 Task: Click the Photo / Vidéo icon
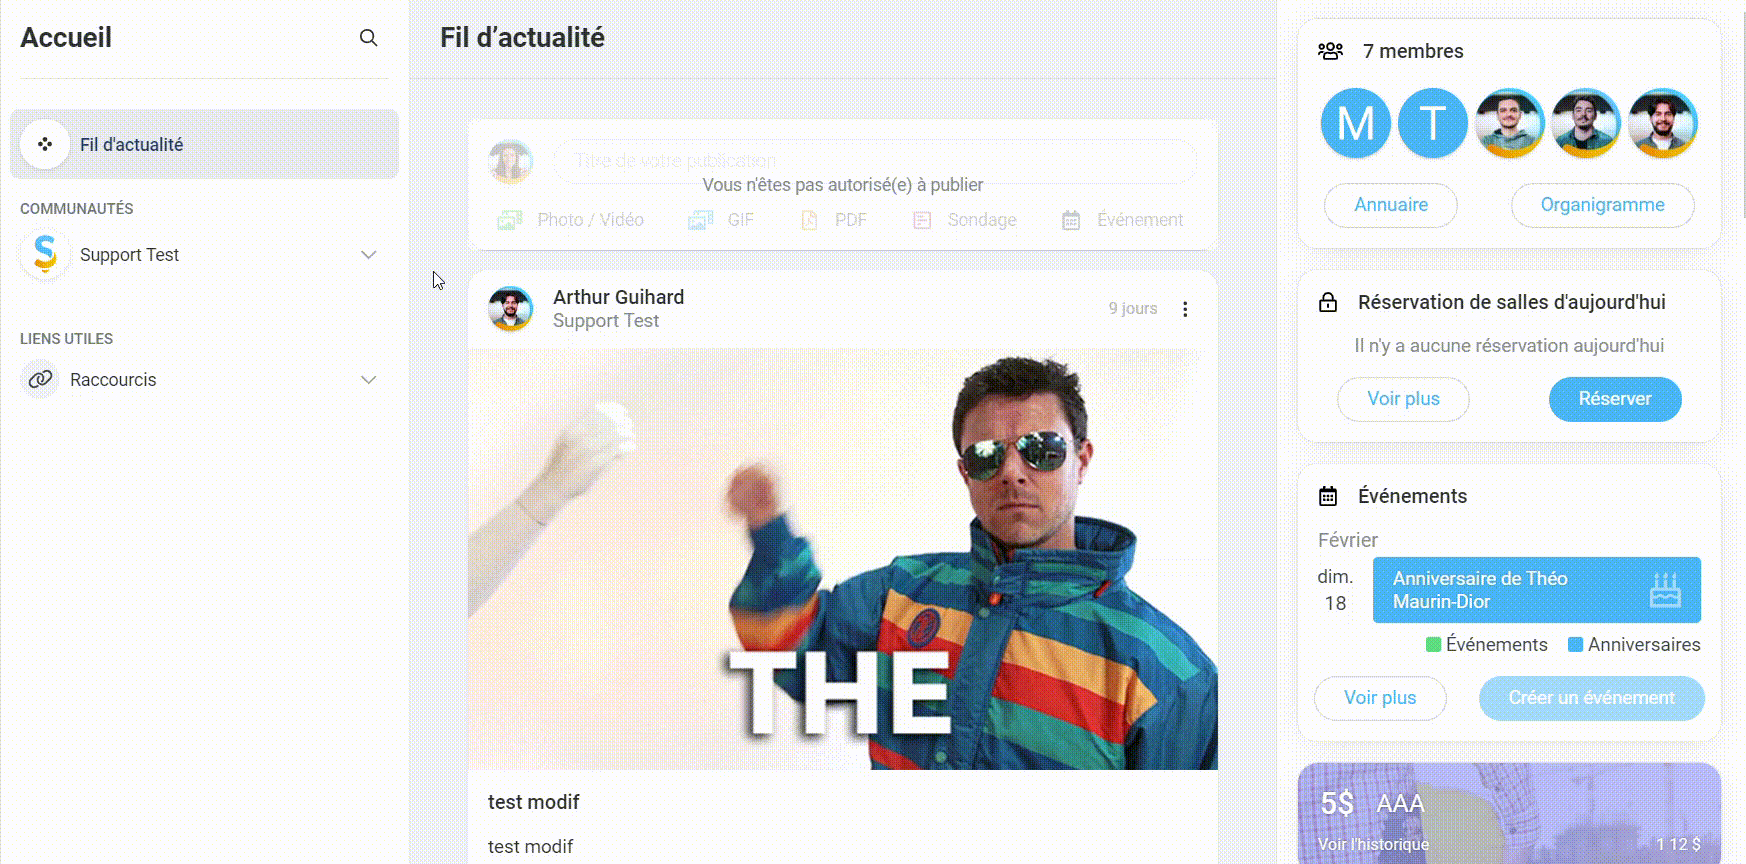[x=510, y=220]
